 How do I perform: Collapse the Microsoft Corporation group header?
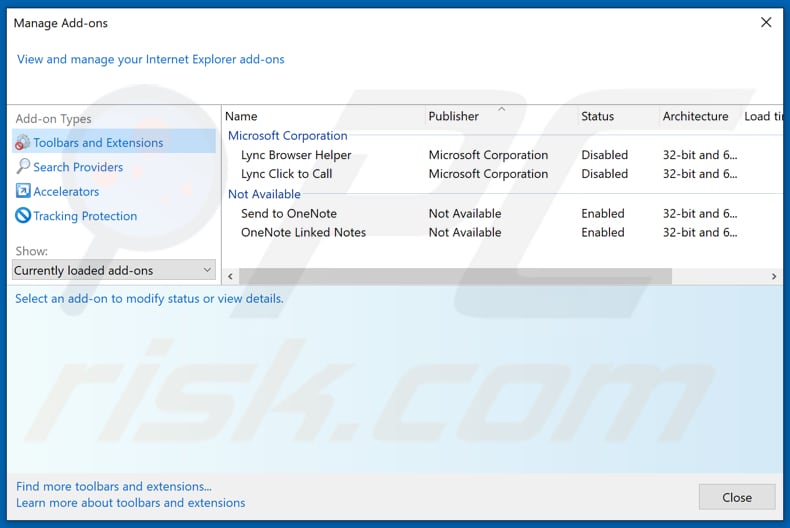pos(288,136)
